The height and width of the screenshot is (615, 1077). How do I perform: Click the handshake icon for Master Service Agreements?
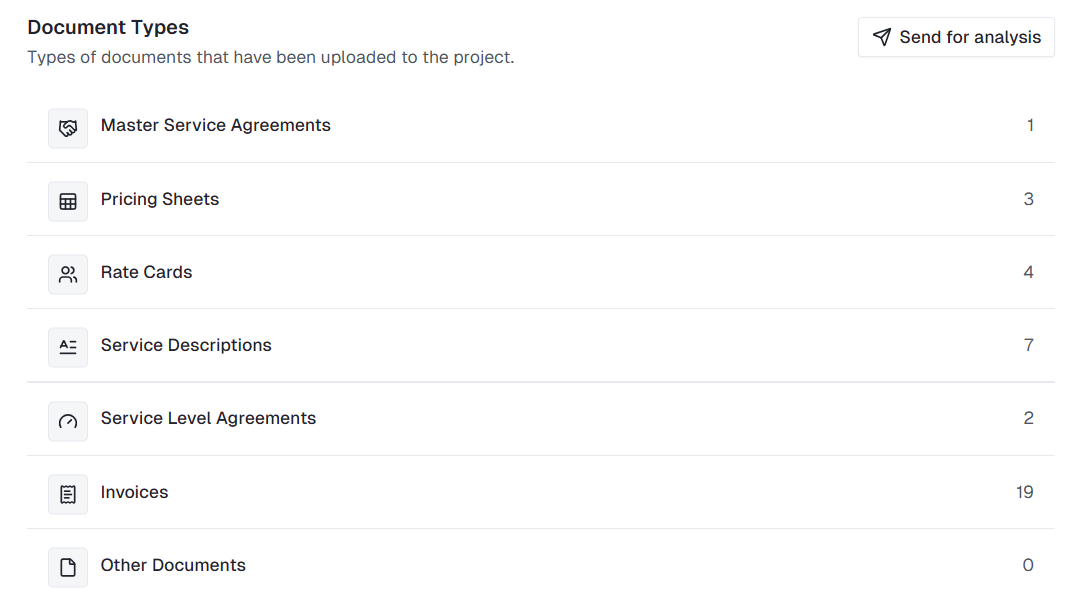[x=68, y=128]
